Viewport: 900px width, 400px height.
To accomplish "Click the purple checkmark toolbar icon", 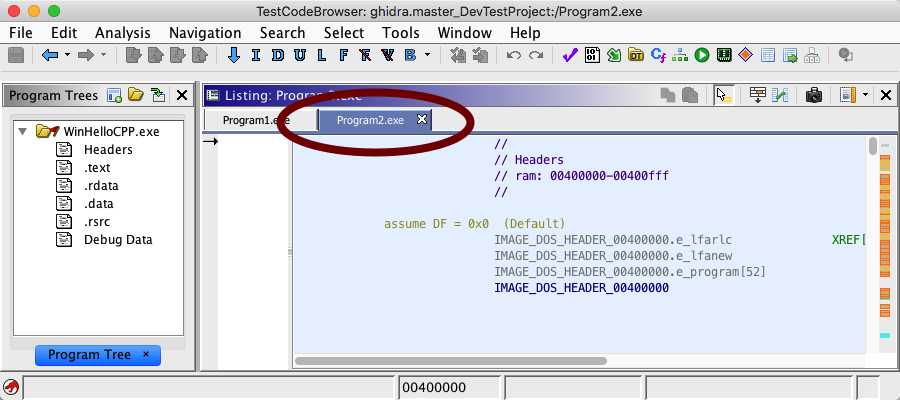I will 570,55.
